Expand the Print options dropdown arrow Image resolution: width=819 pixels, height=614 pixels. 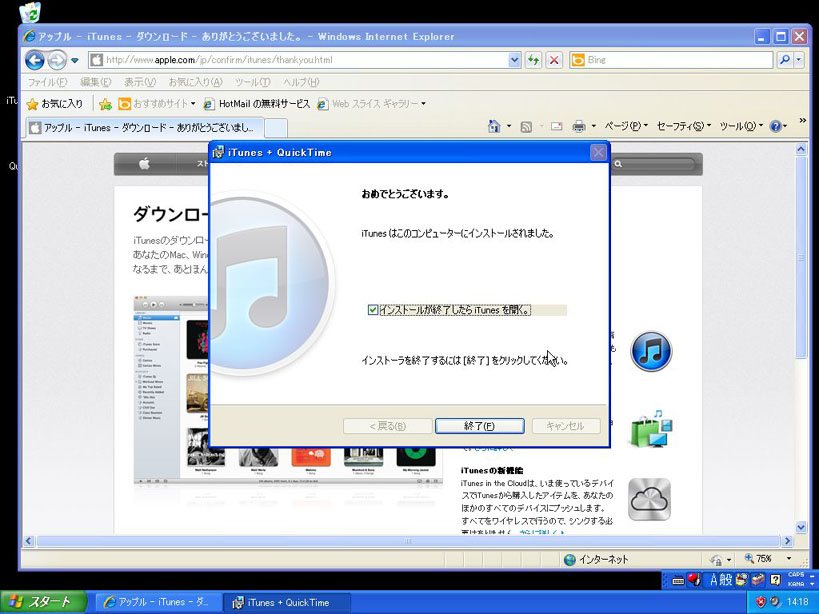593,126
